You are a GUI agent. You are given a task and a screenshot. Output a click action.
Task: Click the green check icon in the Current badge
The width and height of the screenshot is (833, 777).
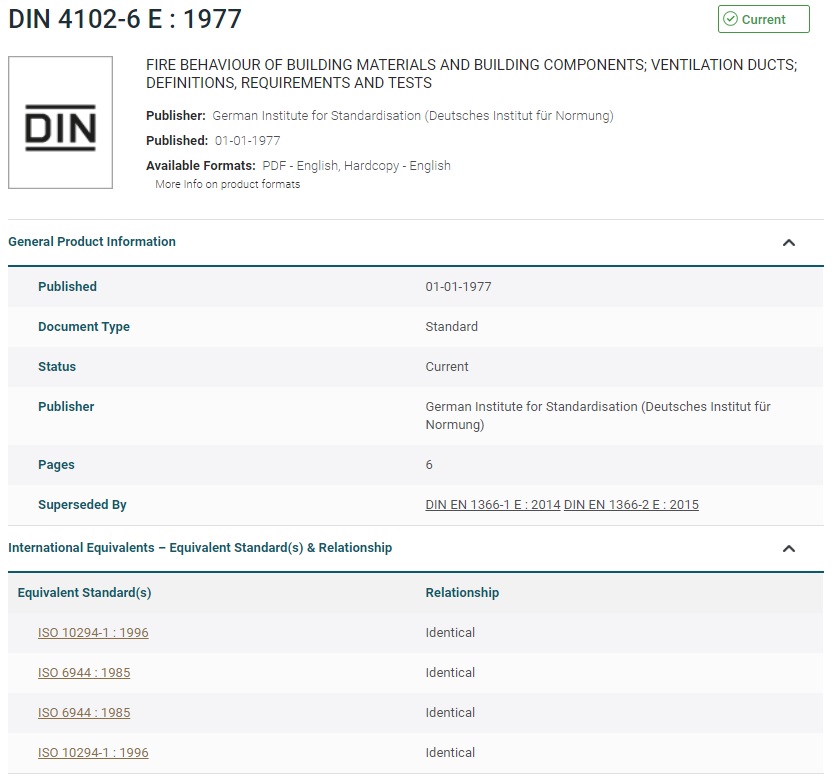point(730,19)
